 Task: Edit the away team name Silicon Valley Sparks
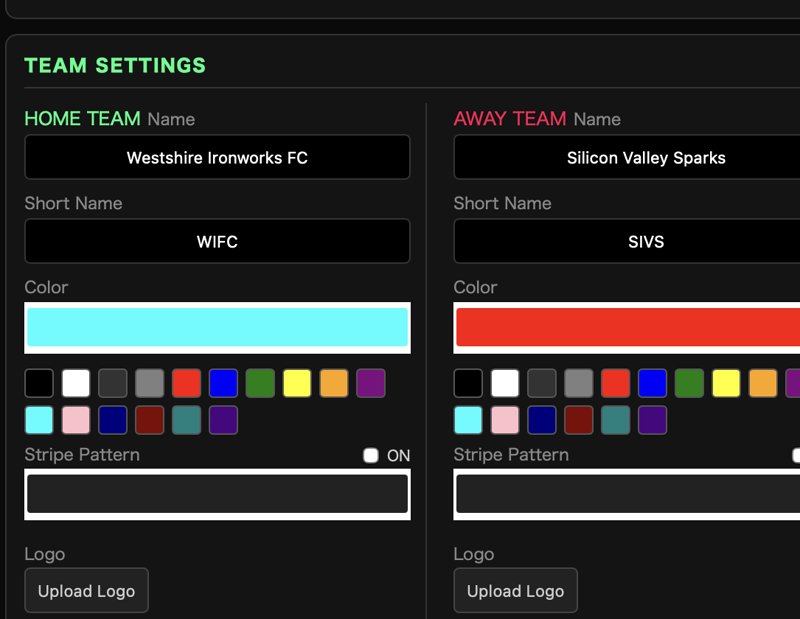(627, 157)
